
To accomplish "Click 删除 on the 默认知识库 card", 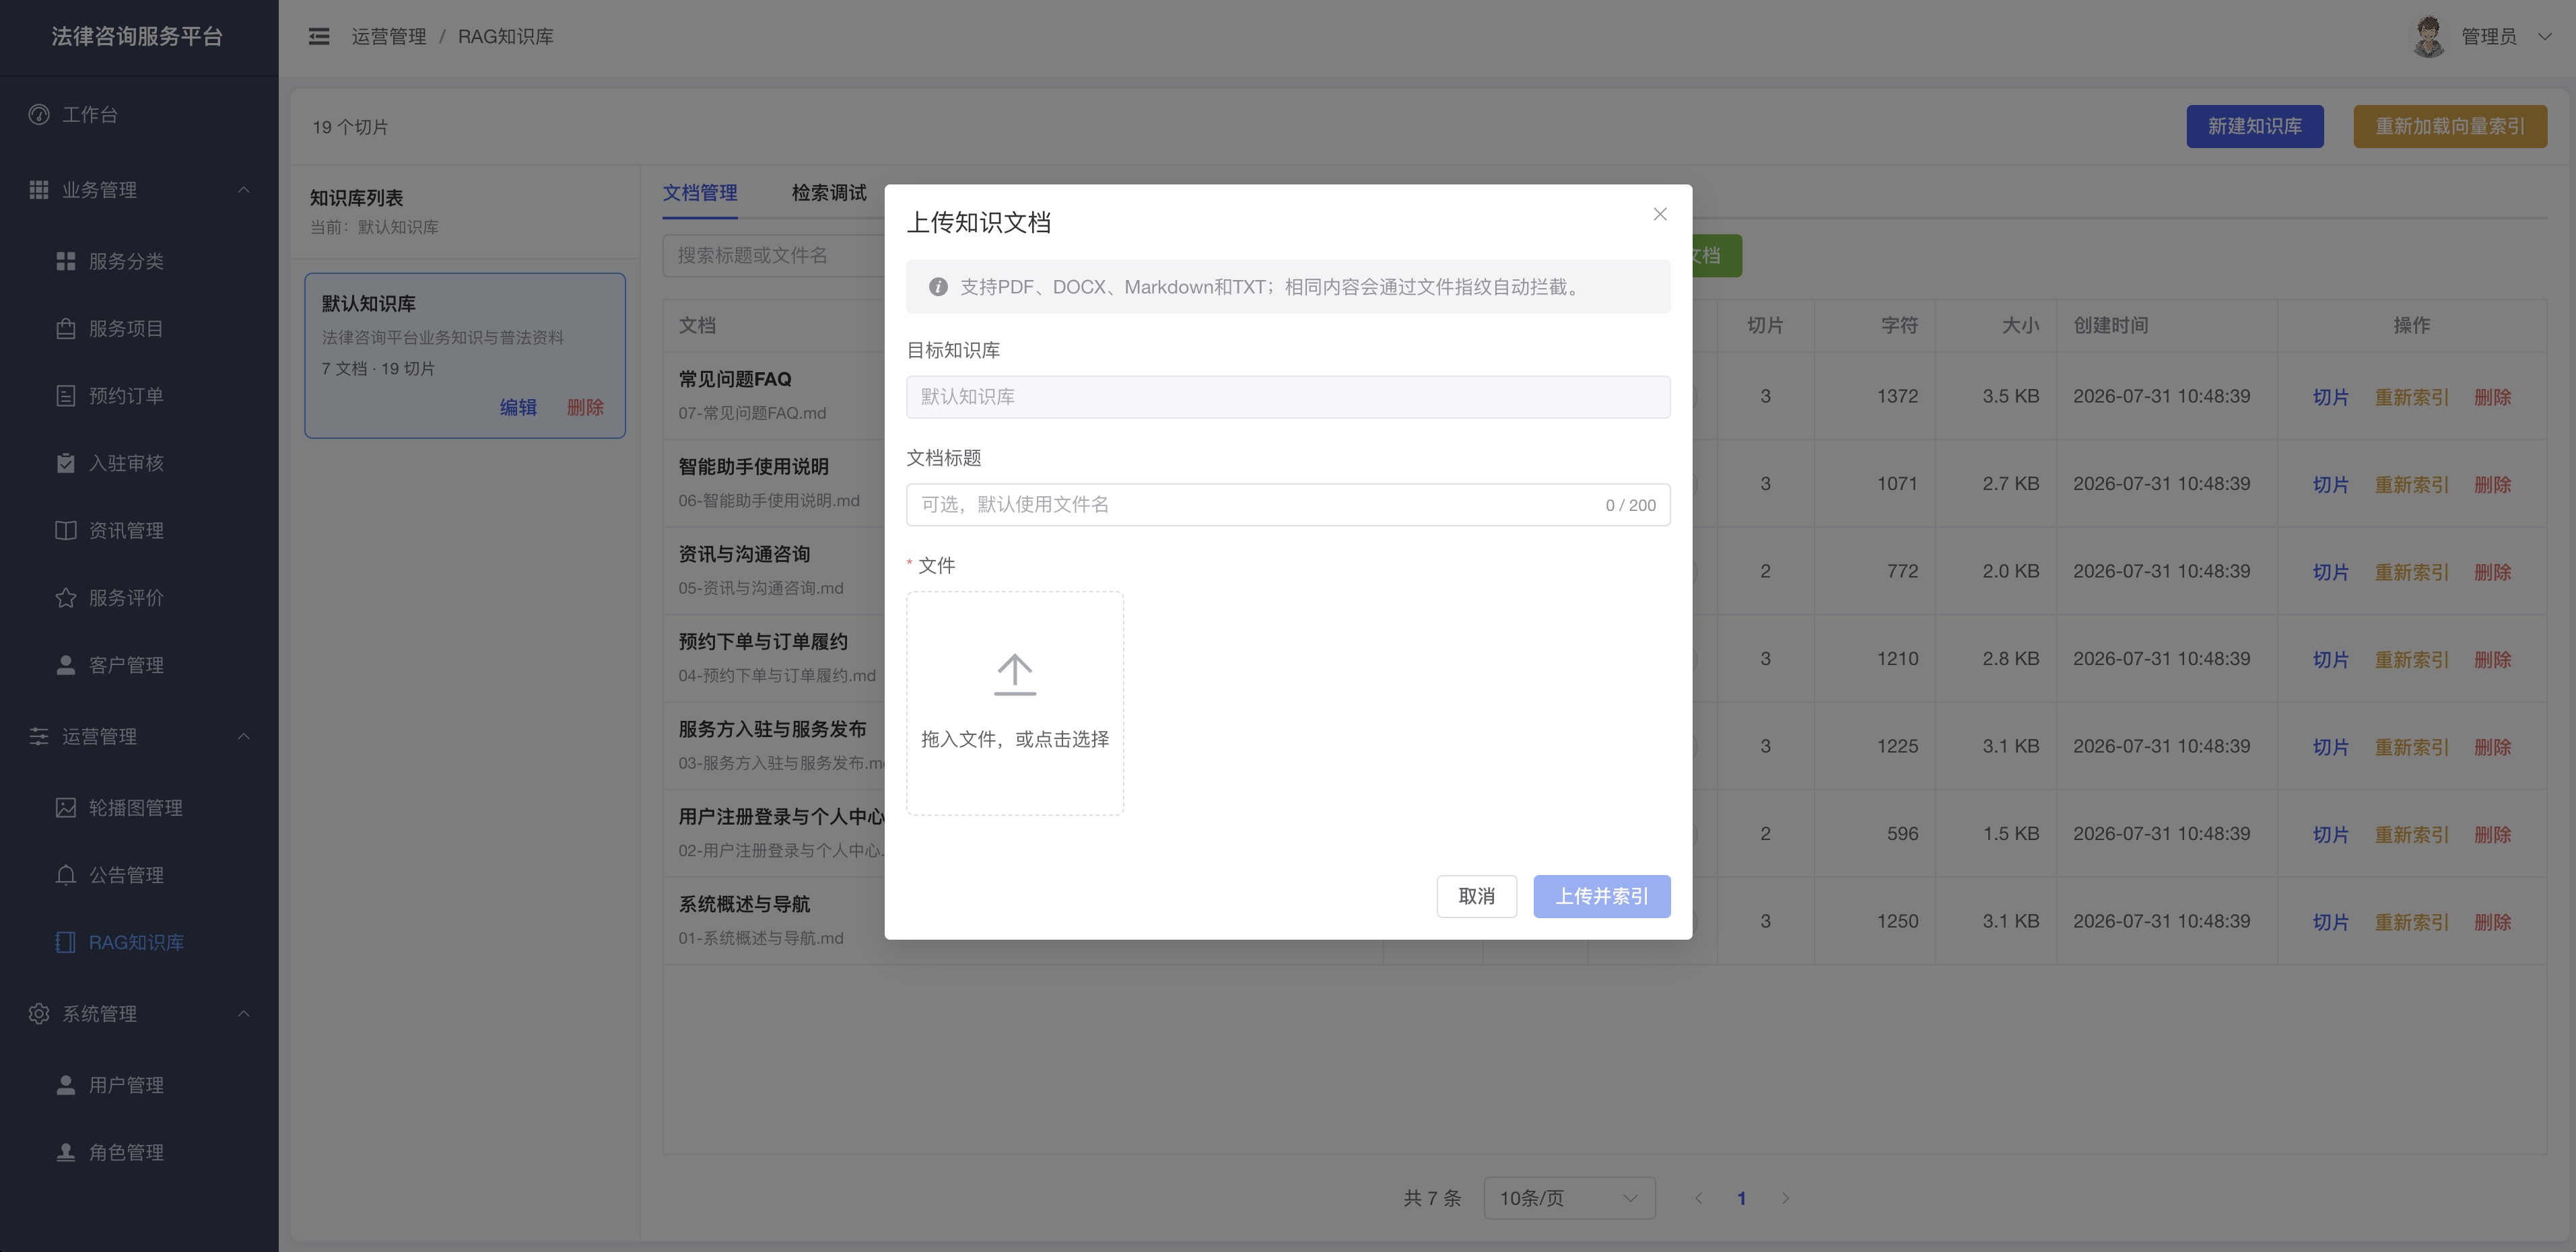I will click(x=585, y=407).
